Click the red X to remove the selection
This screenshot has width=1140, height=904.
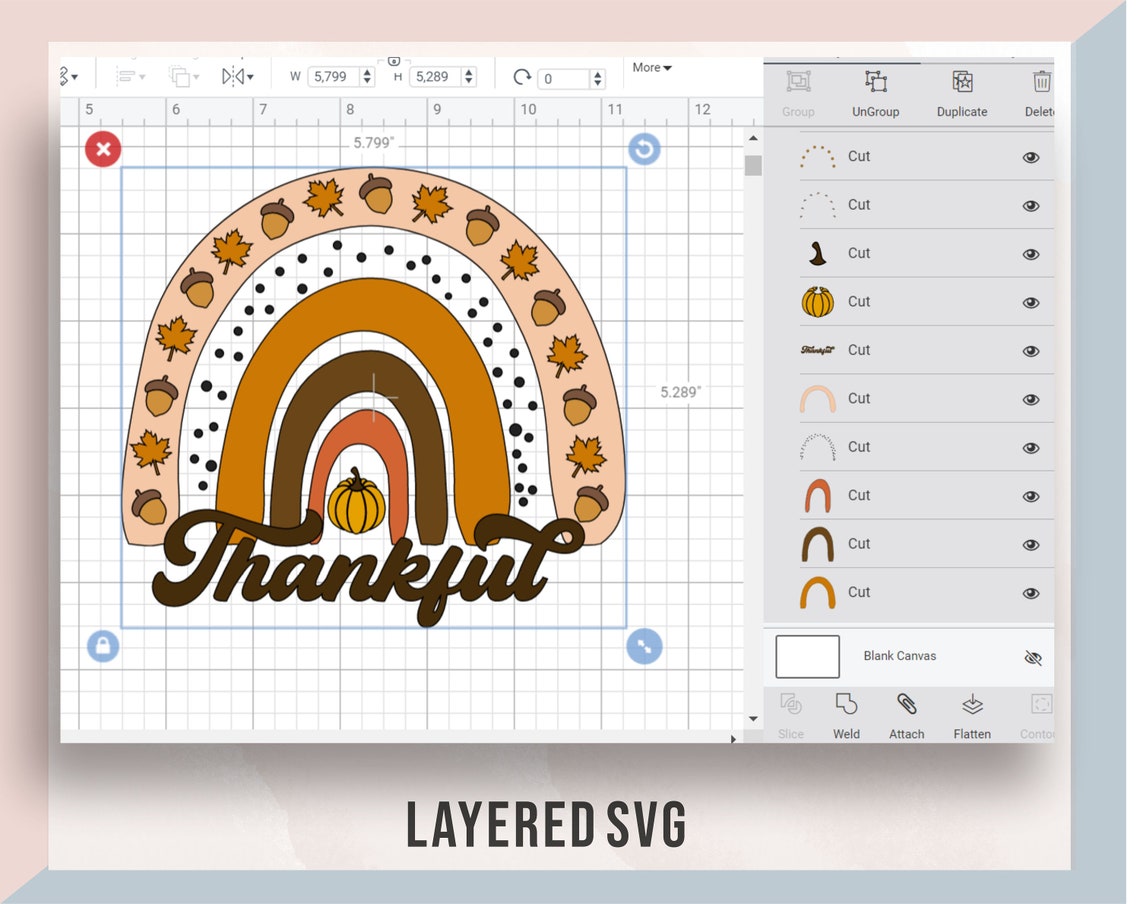point(103,148)
